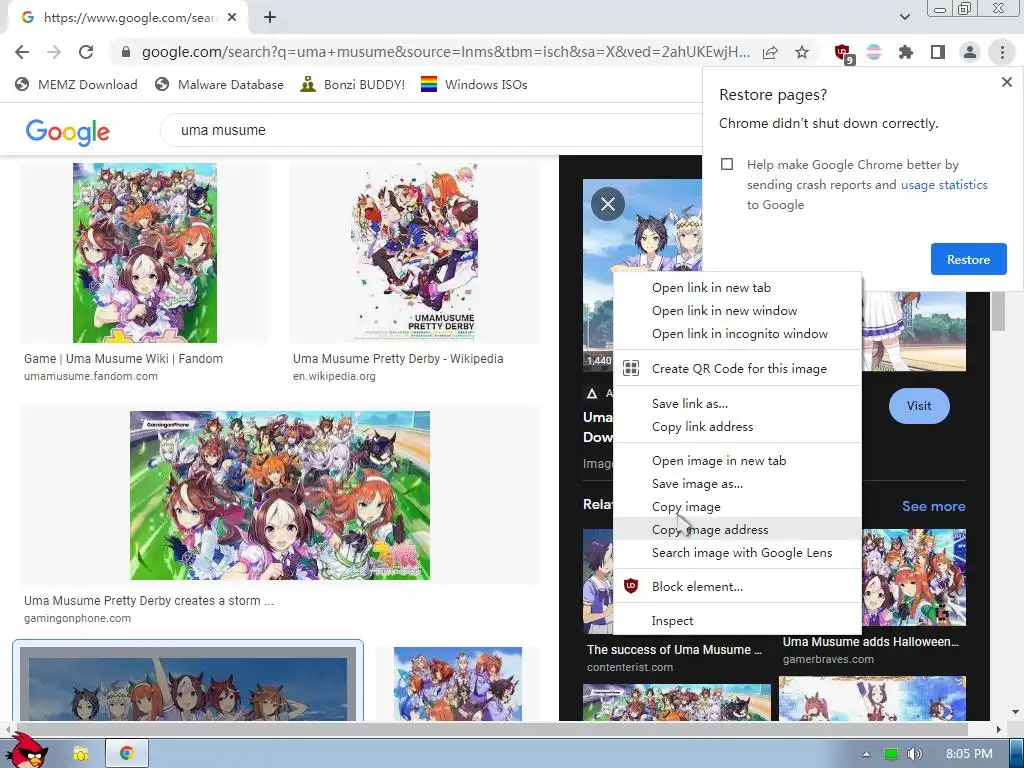This screenshot has height=768, width=1024.
Task: Open the uBlock Origin extension icon
Action: (x=843, y=53)
